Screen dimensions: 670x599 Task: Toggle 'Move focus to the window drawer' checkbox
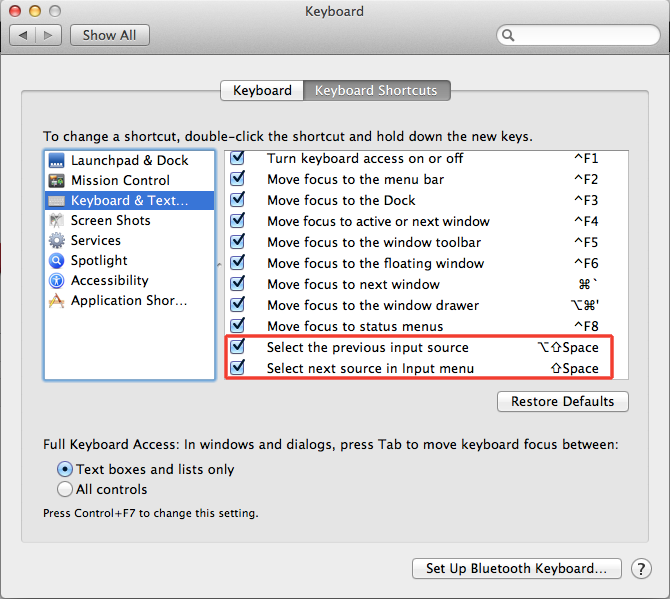click(237, 304)
